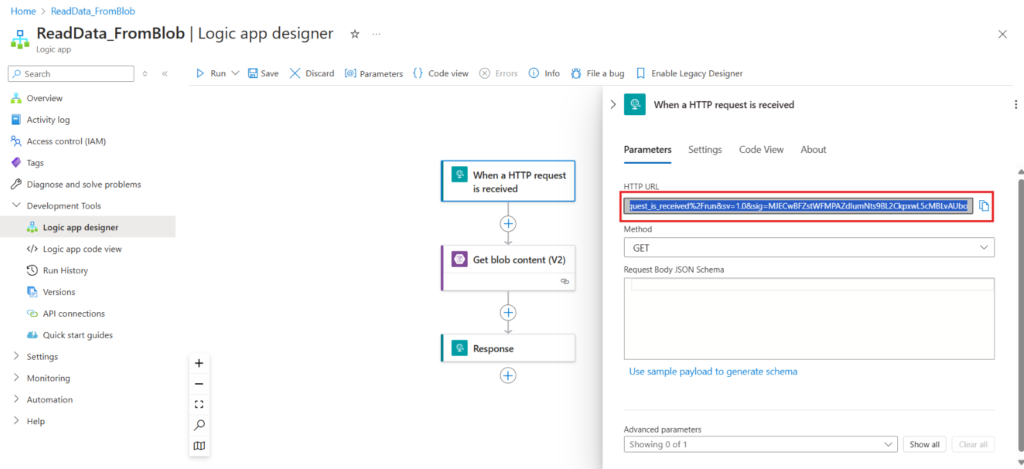Click Clear all button
The height and width of the screenshot is (469, 1024).
click(x=973, y=444)
